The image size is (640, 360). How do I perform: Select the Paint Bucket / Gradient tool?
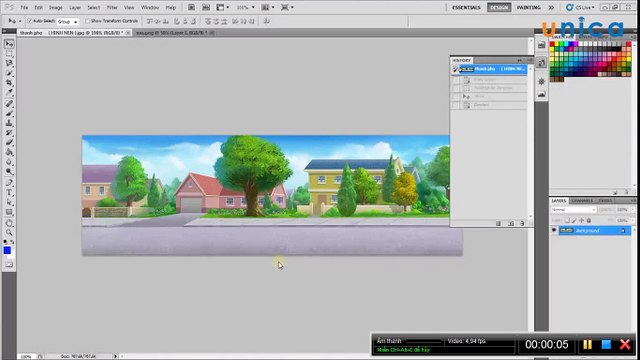pyautogui.click(x=9, y=152)
